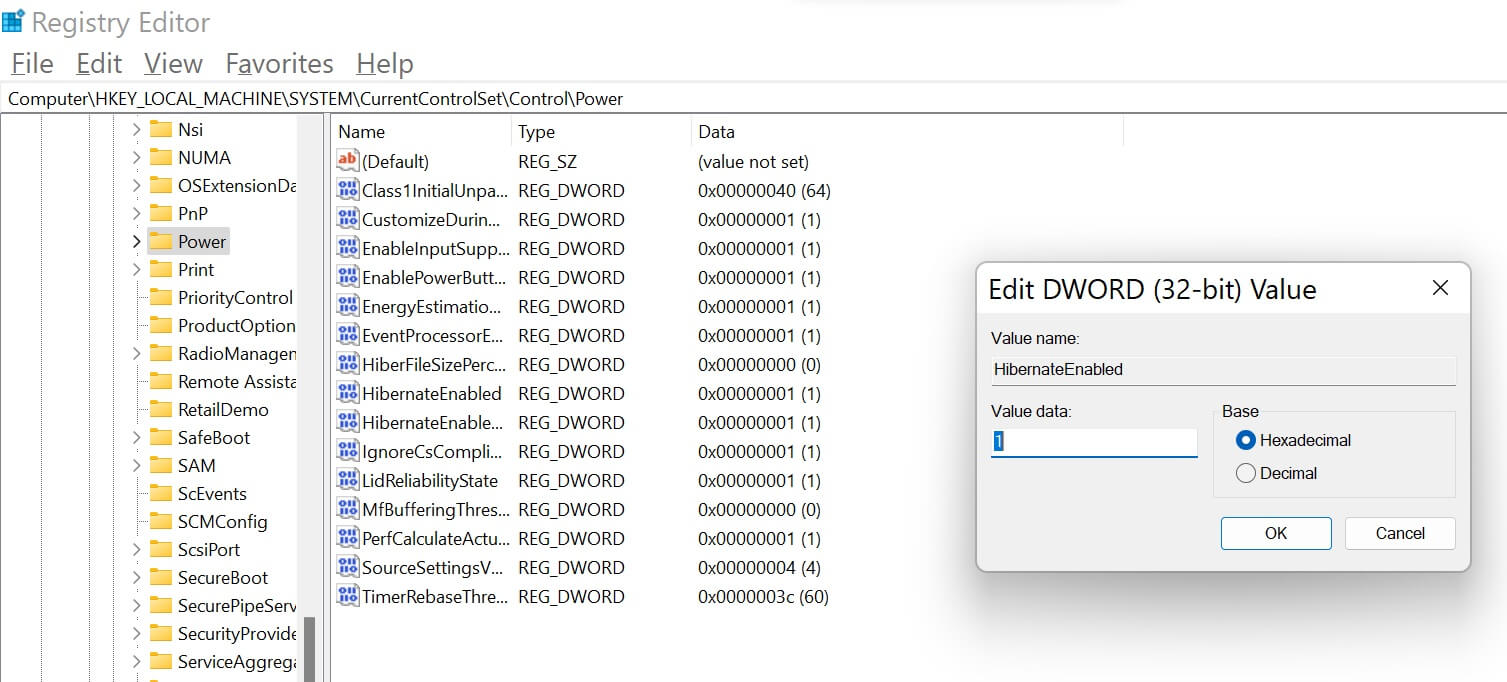Click the TimerRebaseThre... DWORD icon

point(347,596)
